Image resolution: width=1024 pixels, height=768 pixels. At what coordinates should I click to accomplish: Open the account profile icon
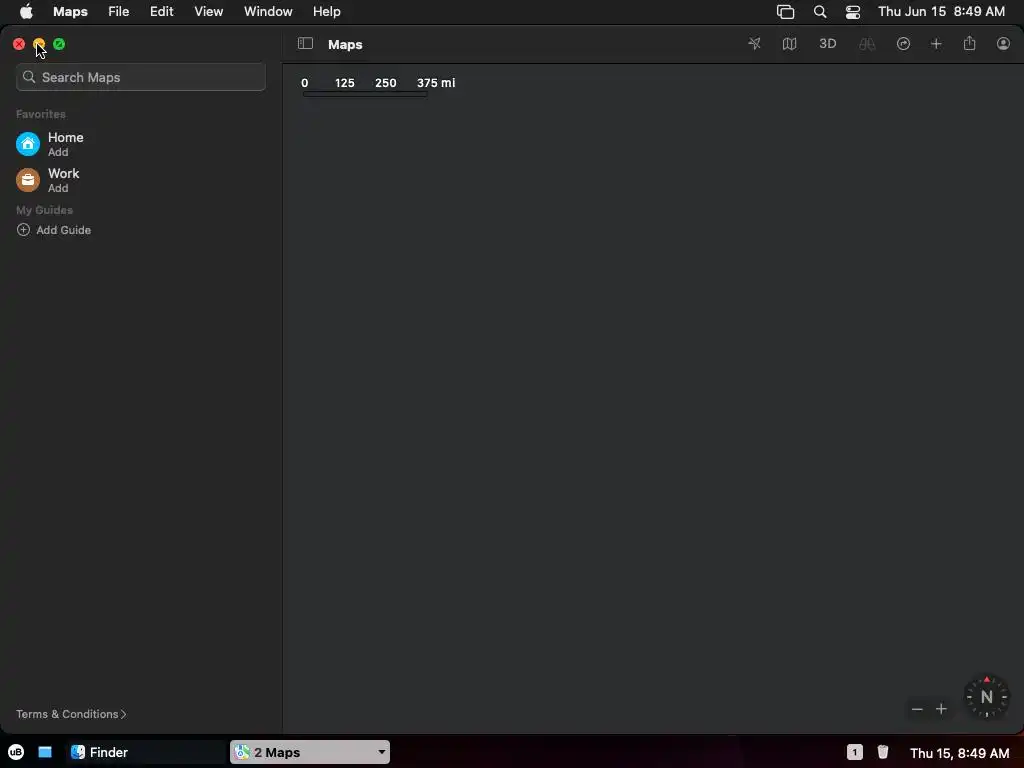click(x=1003, y=44)
